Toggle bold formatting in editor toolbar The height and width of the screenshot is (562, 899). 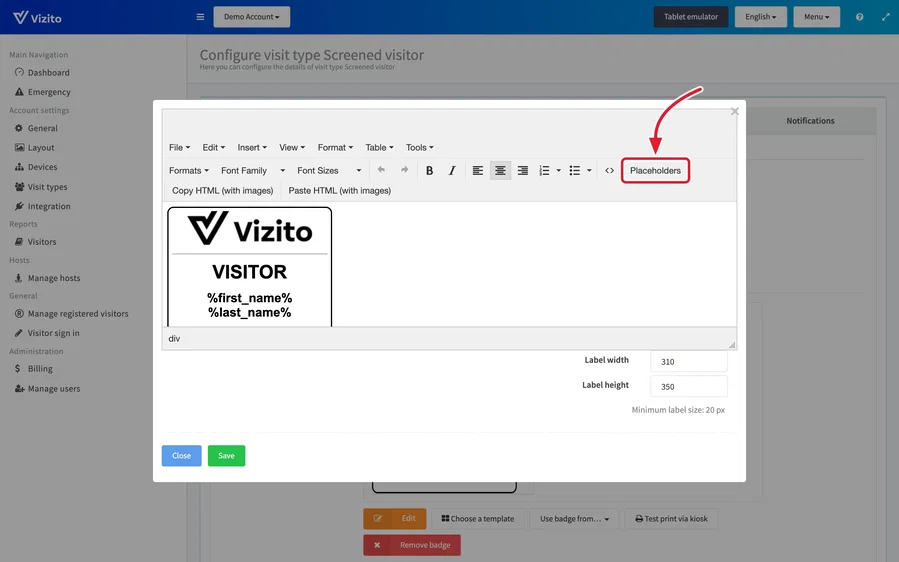(x=429, y=170)
